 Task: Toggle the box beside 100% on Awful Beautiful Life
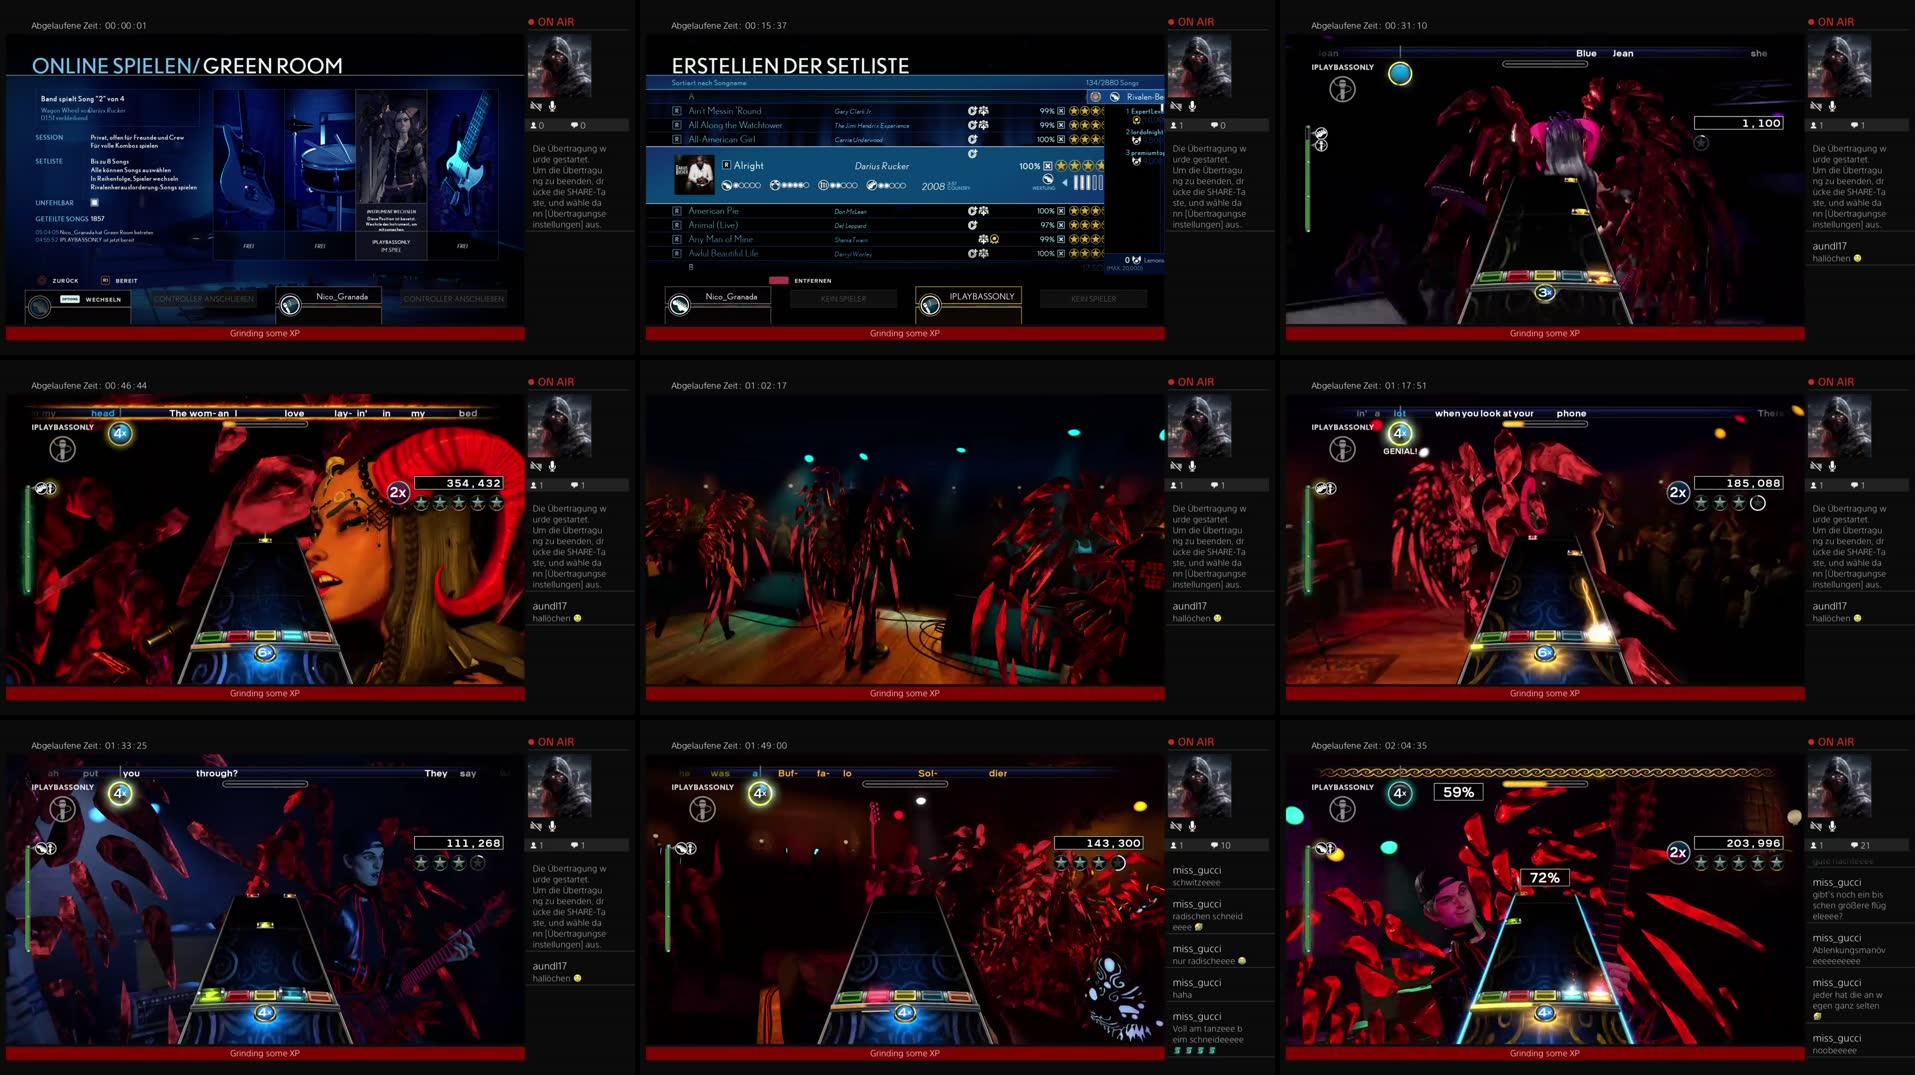(1061, 253)
